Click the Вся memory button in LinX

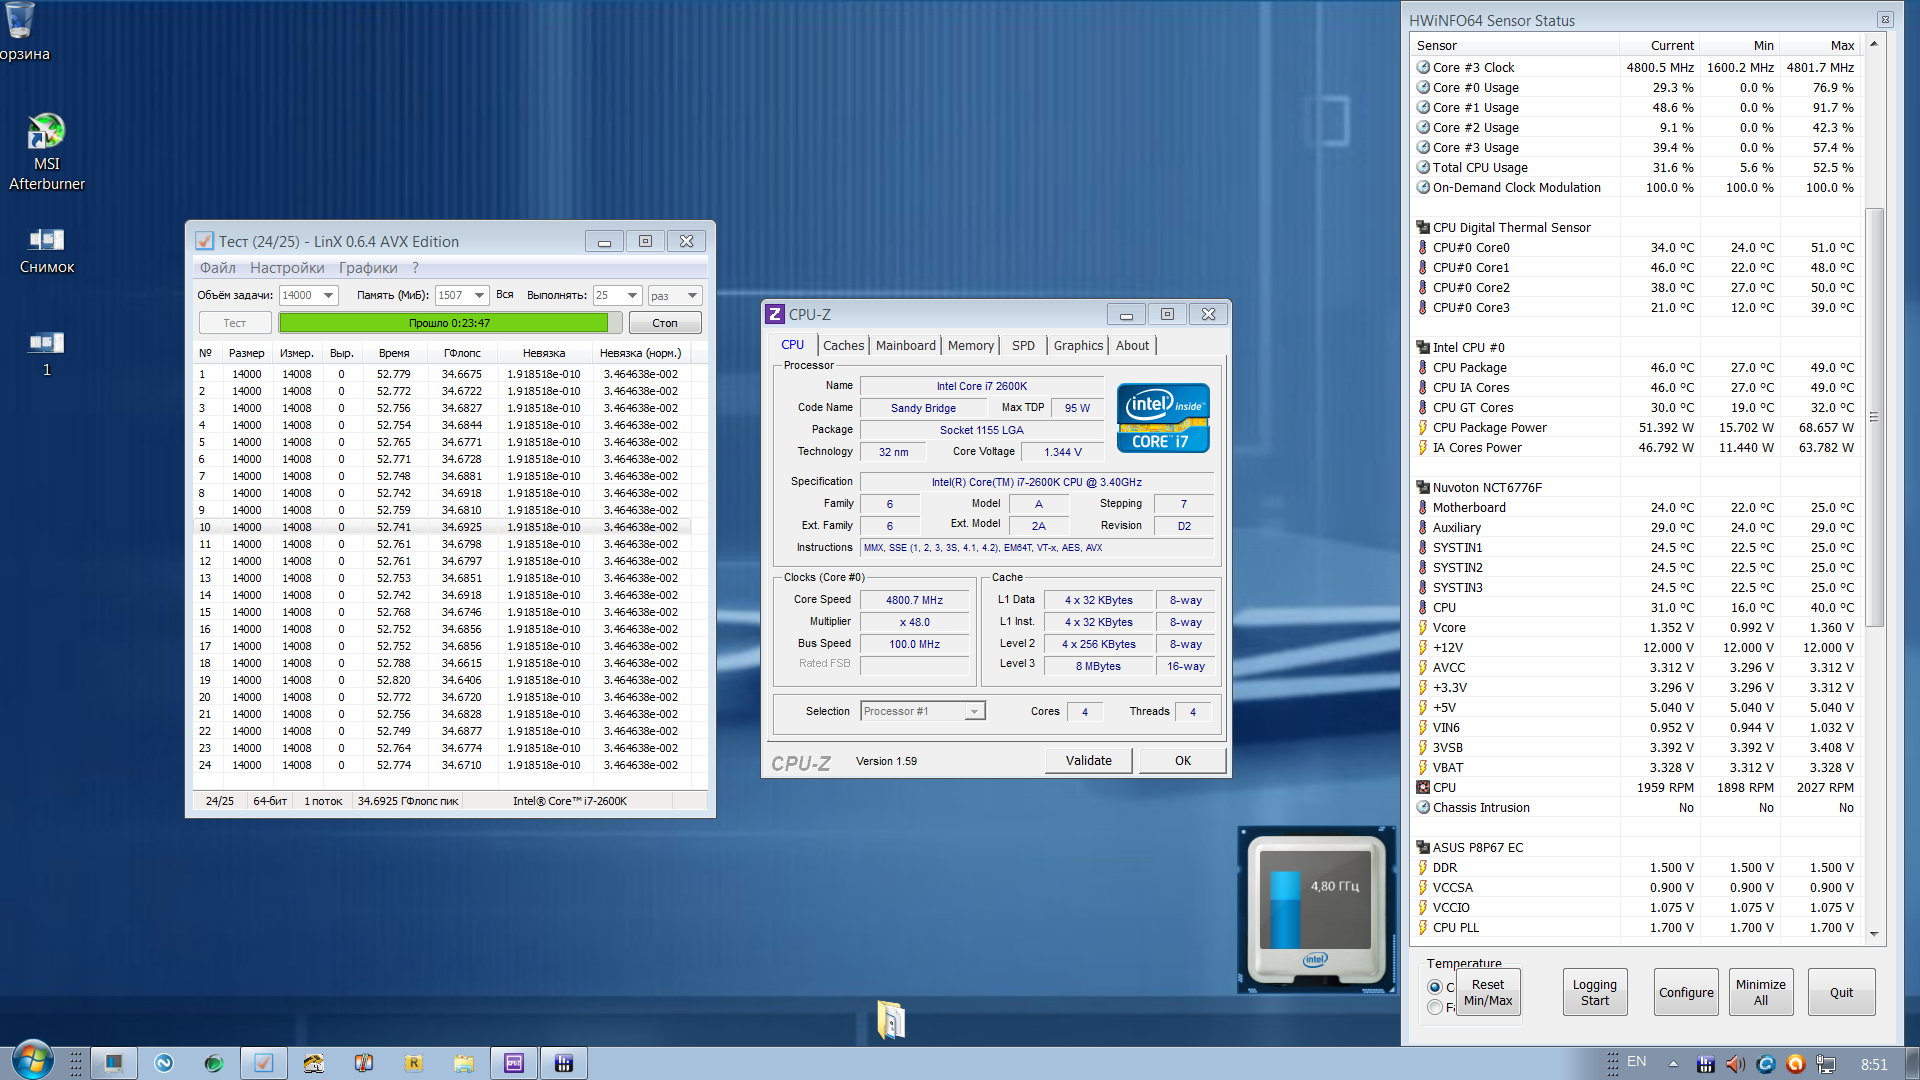coord(505,295)
